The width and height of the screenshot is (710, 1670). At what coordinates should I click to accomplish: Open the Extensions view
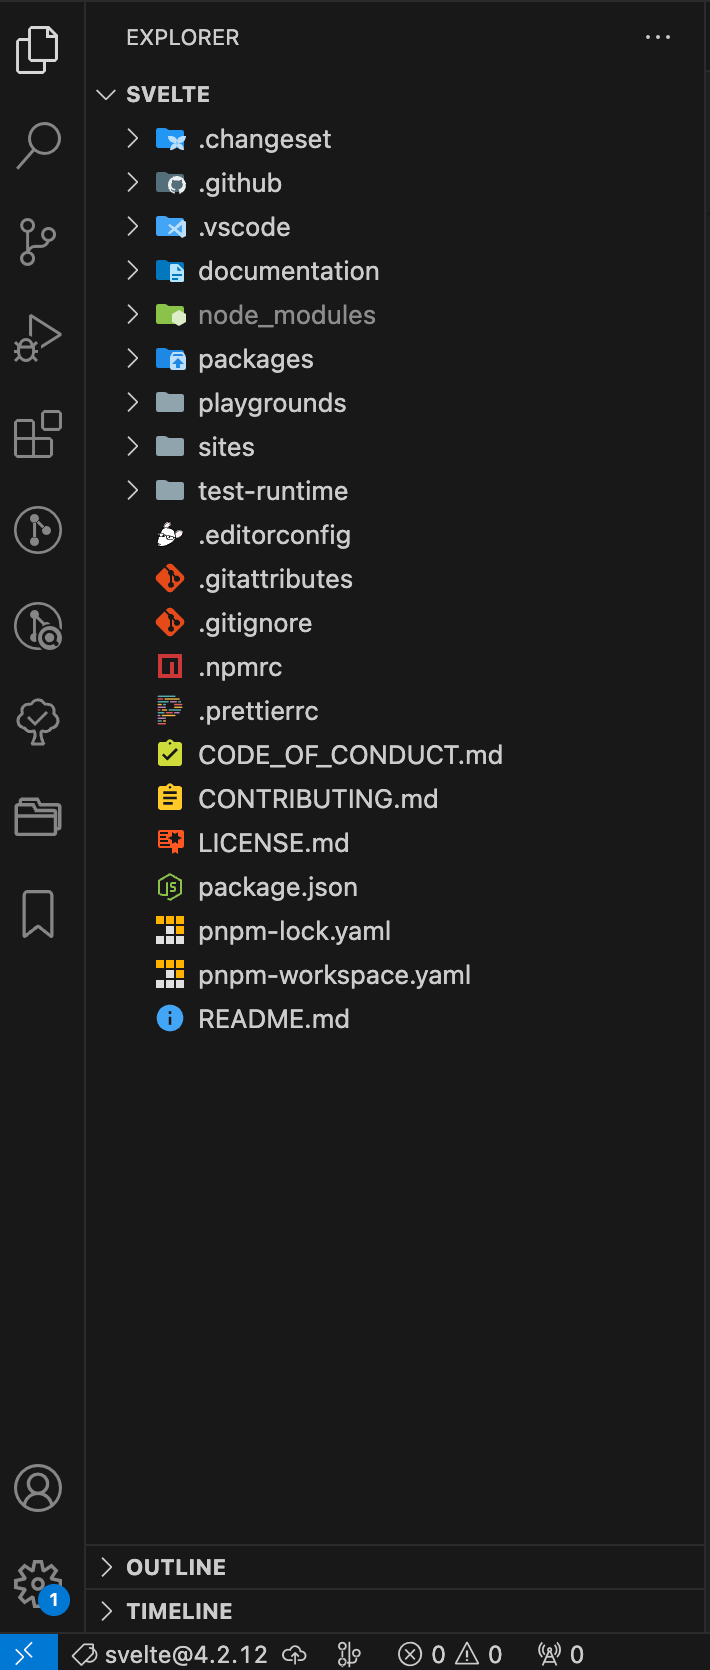(x=39, y=435)
